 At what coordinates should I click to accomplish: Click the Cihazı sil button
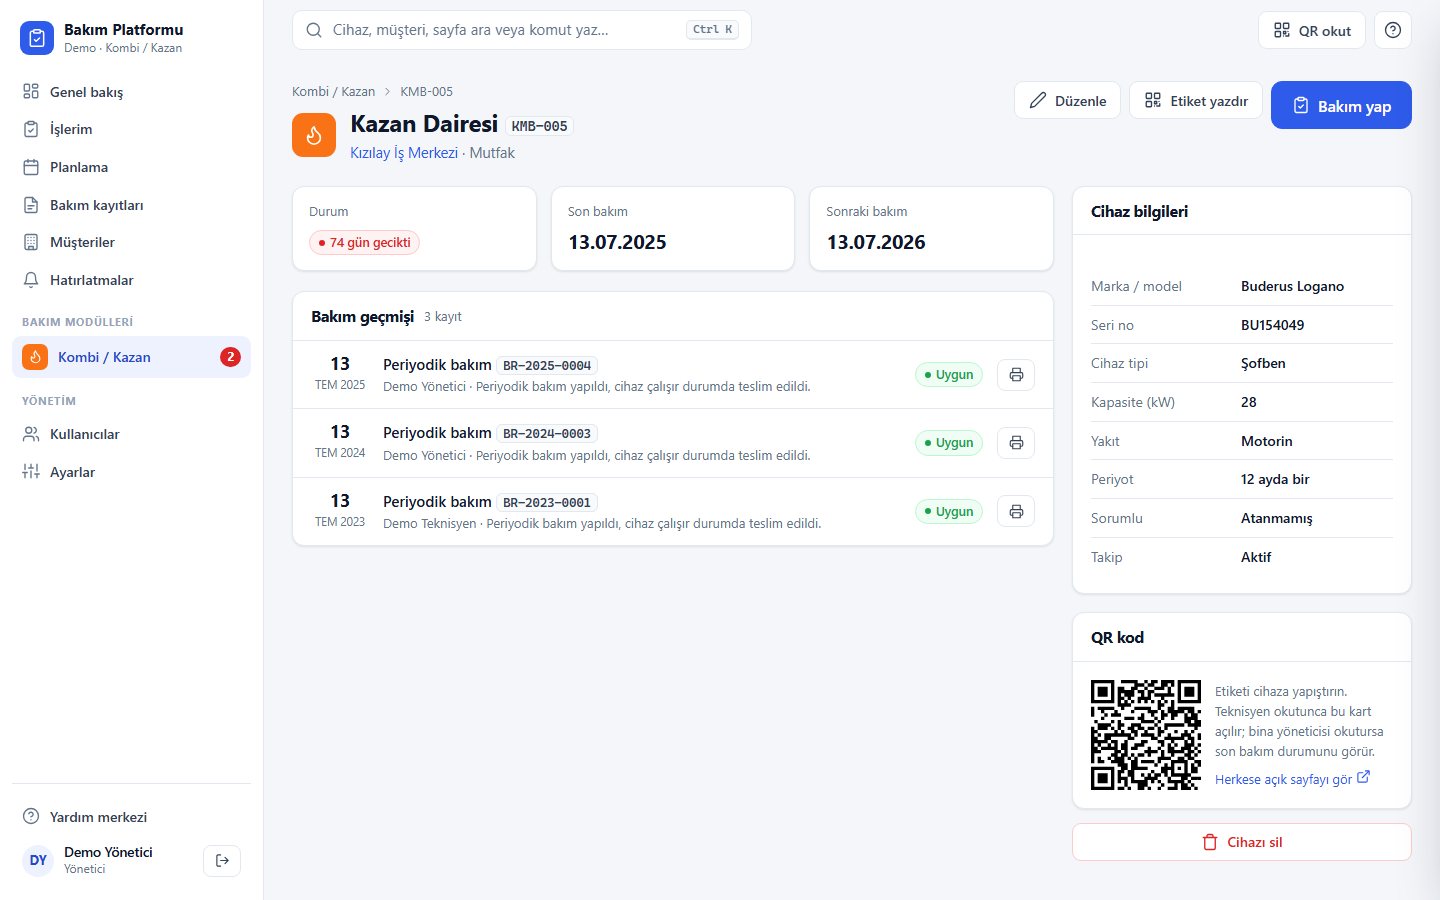tap(1242, 842)
